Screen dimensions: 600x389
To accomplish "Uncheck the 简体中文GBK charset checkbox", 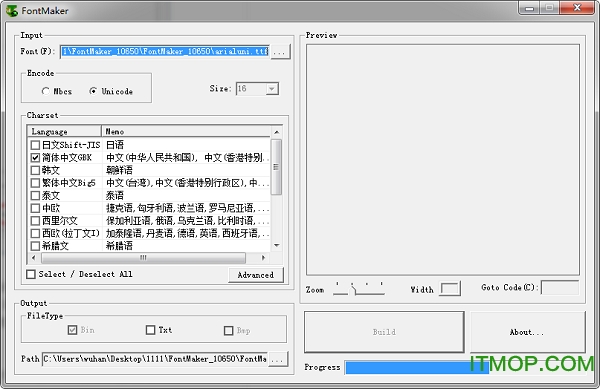I will pyautogui.click(x=35, y=158).
